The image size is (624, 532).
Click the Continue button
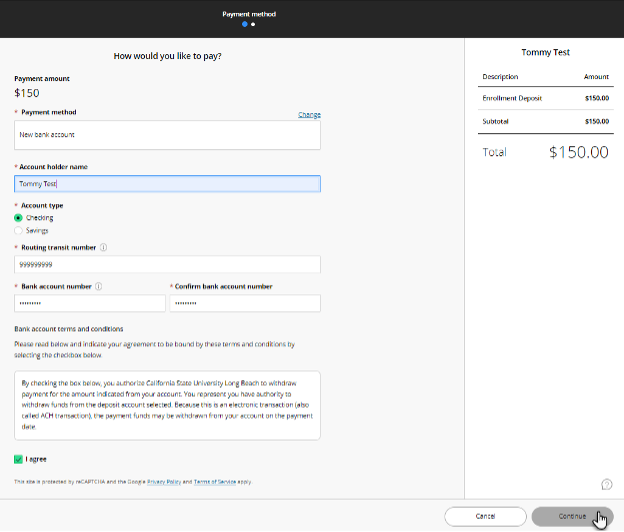coord(572,516)
